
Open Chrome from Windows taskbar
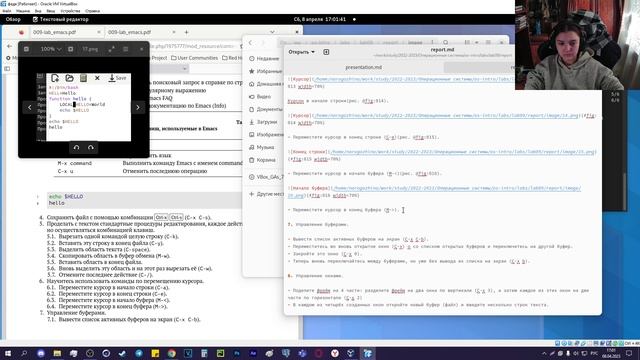point(171,353)
